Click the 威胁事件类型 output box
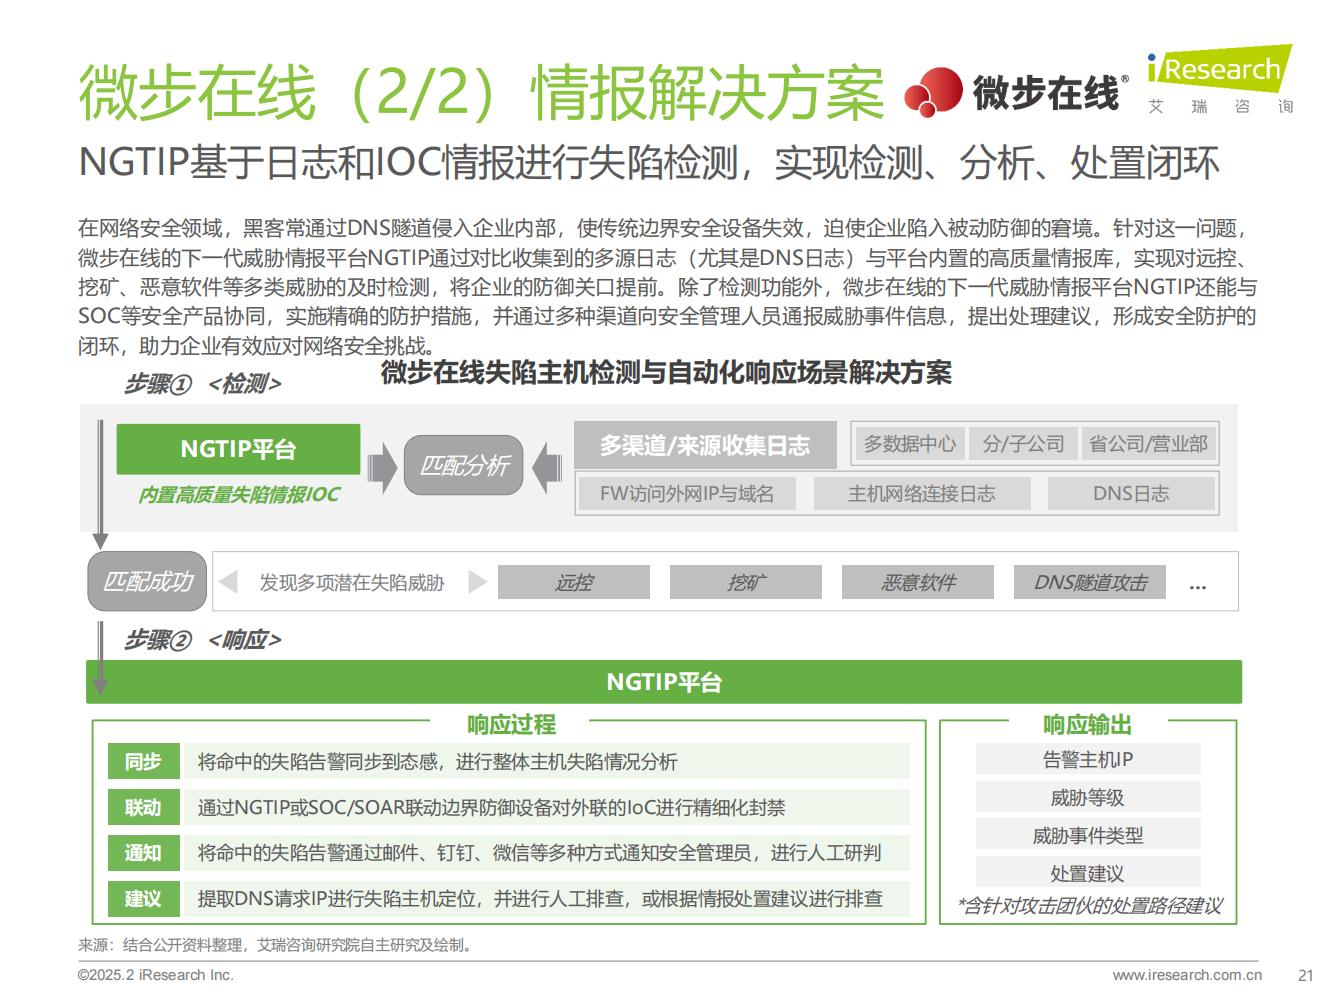 (1088, 835)
